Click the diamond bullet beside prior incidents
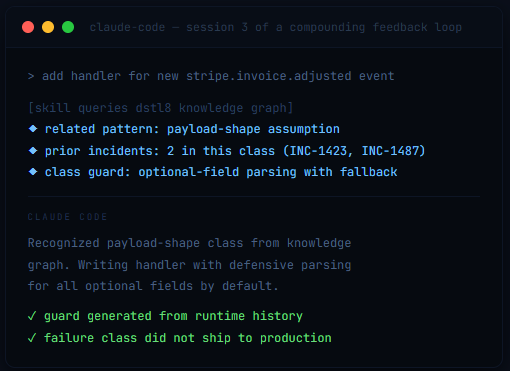Viewport: 510px width, 371px height. pyautogui.click(x=33, y=151)
